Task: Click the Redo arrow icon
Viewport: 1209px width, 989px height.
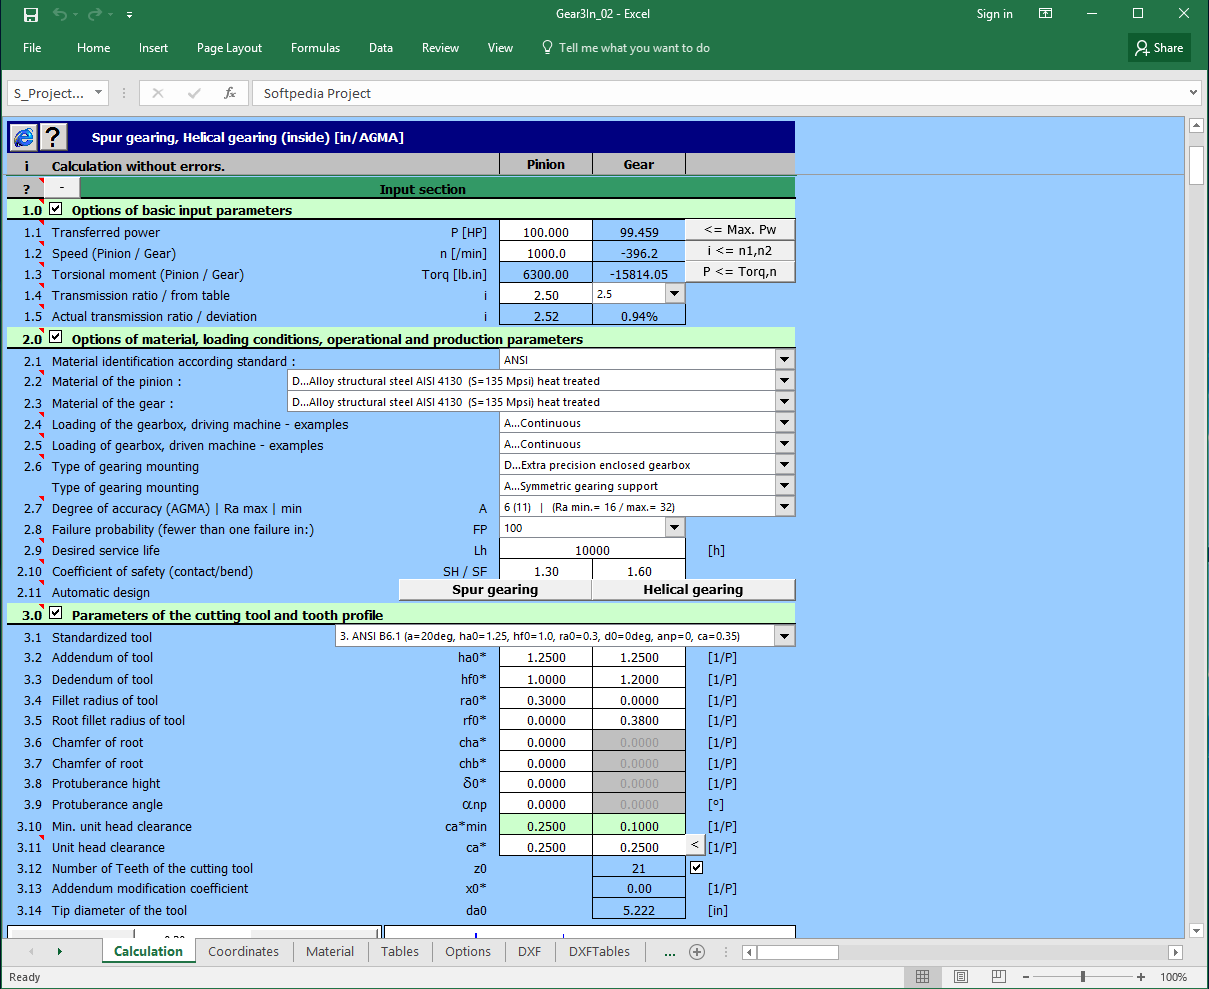Action: [x=96, y=15]
